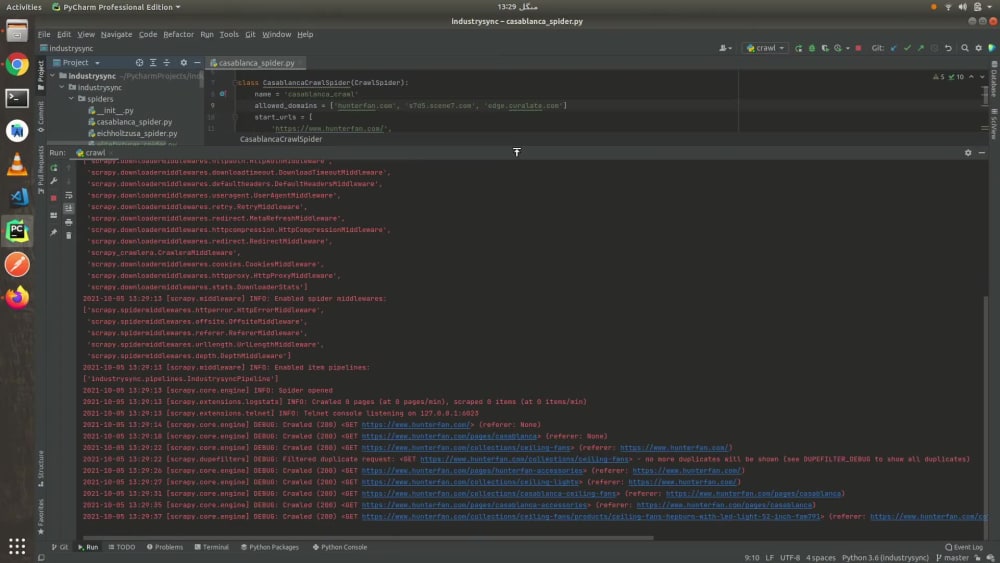Screen dimensions: 1000x563
Task: Switch to the Python Console tab
Action: (340, 547)
